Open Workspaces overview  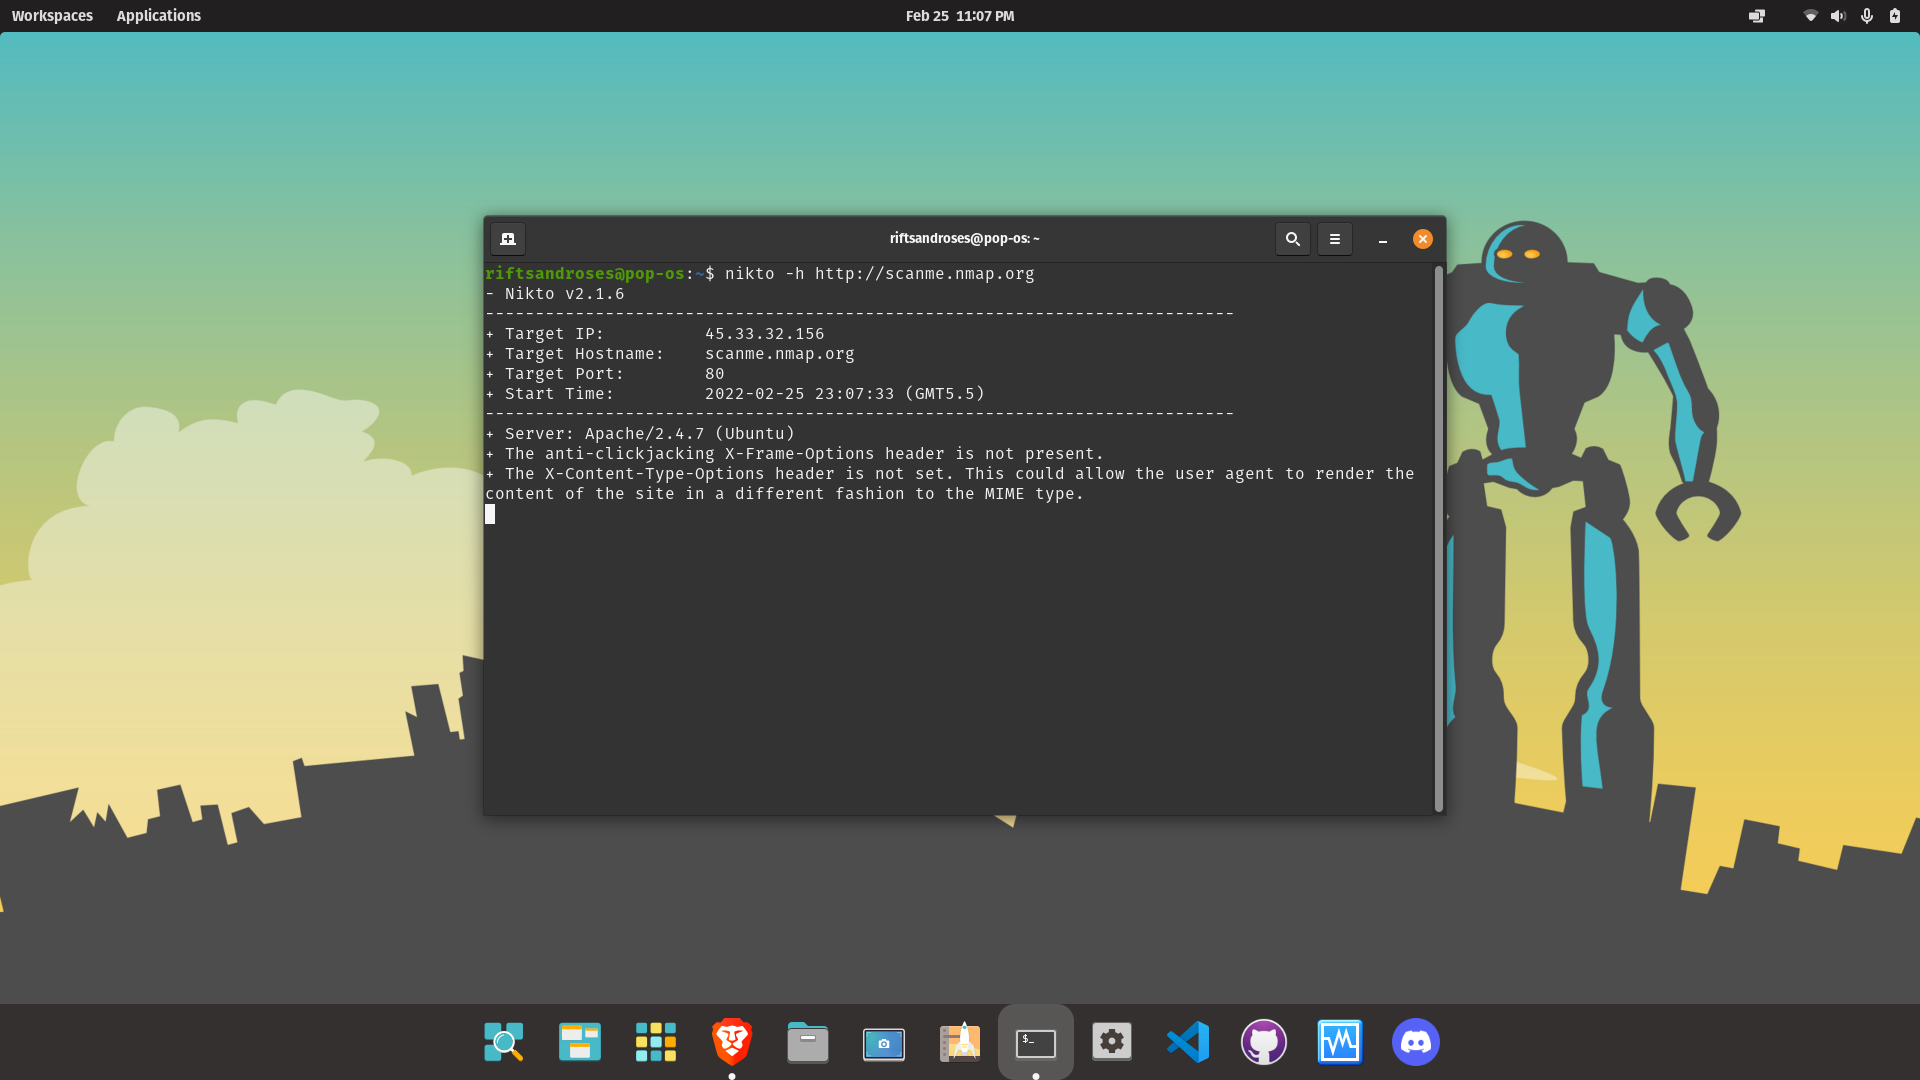52,16
